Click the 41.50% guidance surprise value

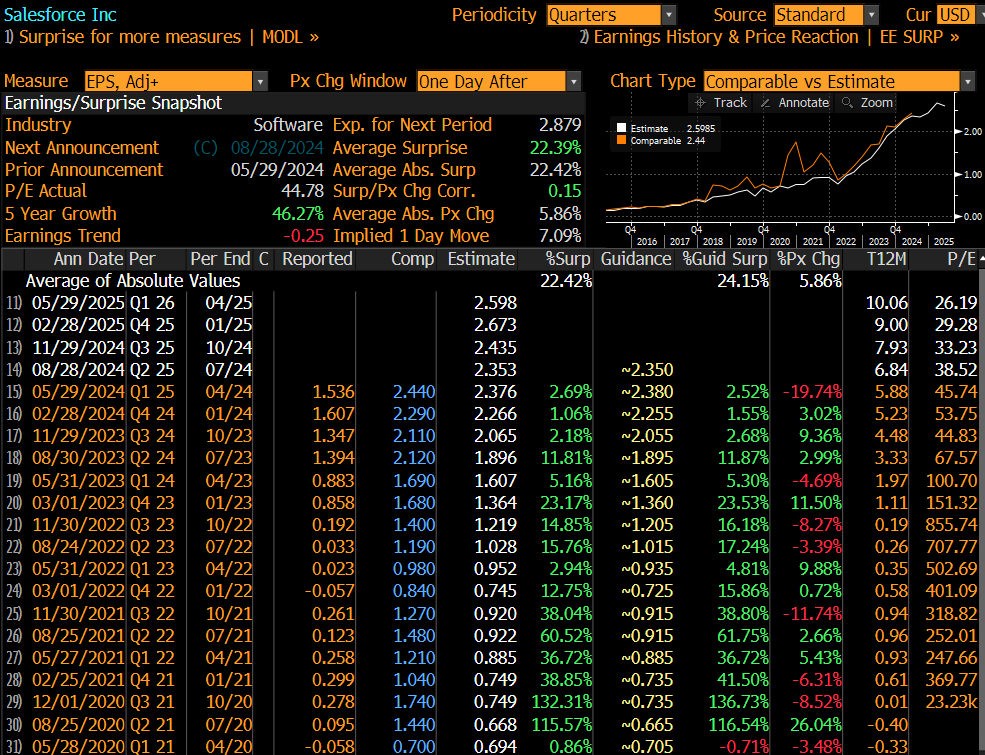click(x=743, y=680)
